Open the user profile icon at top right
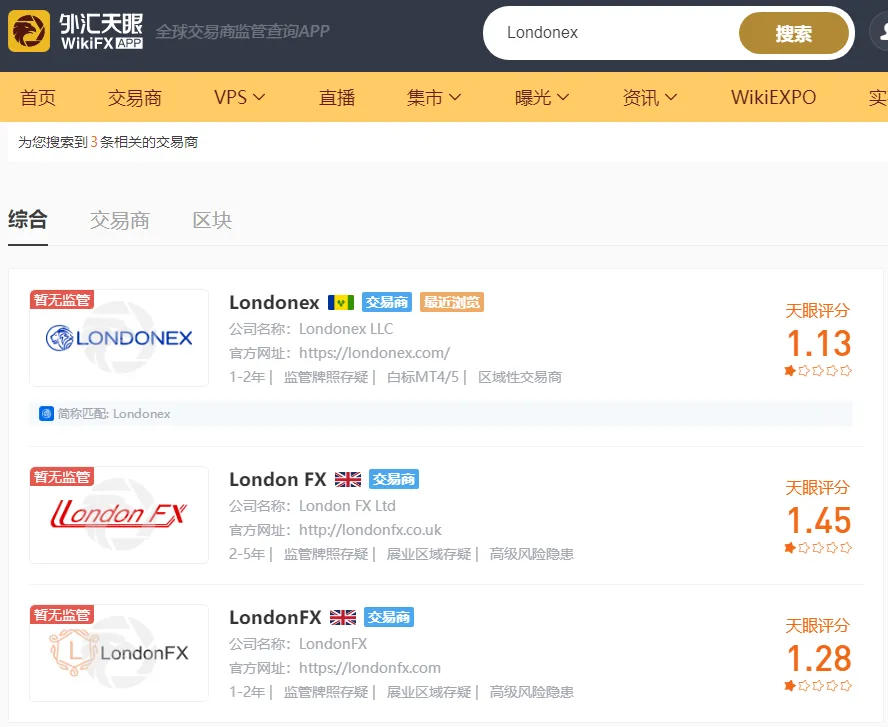 point(879,32)
